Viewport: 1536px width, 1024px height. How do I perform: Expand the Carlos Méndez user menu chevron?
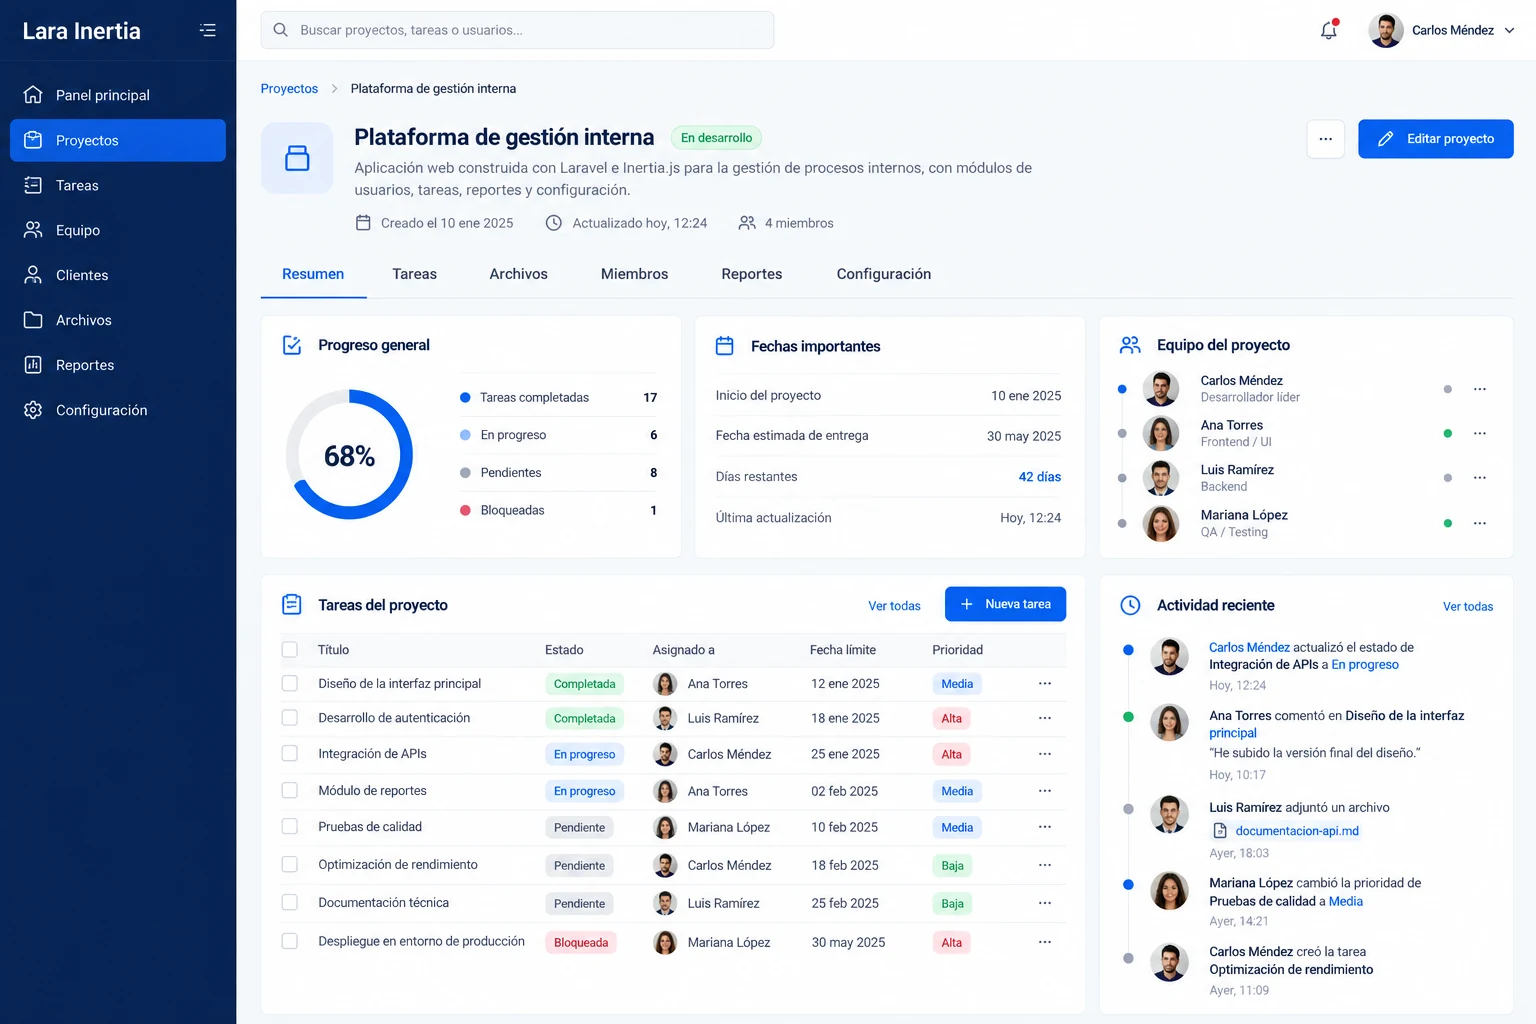[1510, 31]
